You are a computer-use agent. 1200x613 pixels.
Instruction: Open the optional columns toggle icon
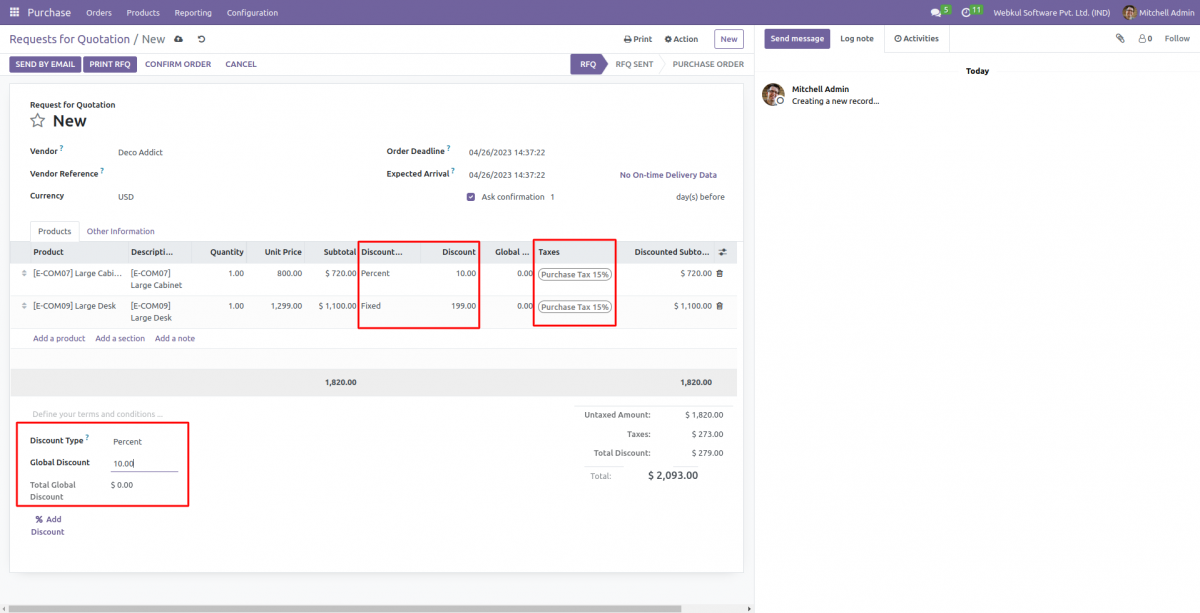point(724,252)
